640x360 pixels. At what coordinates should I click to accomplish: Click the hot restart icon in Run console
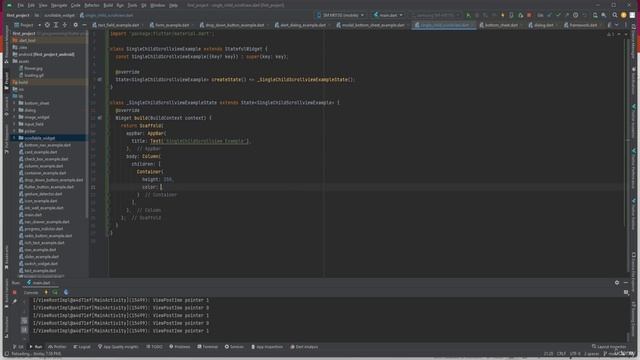(x=55, y=292)
